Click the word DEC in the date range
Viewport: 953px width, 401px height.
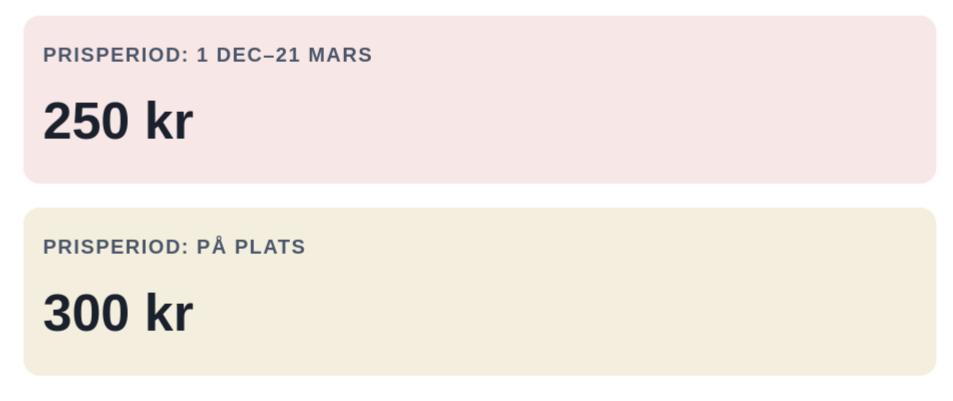(238, 55)
